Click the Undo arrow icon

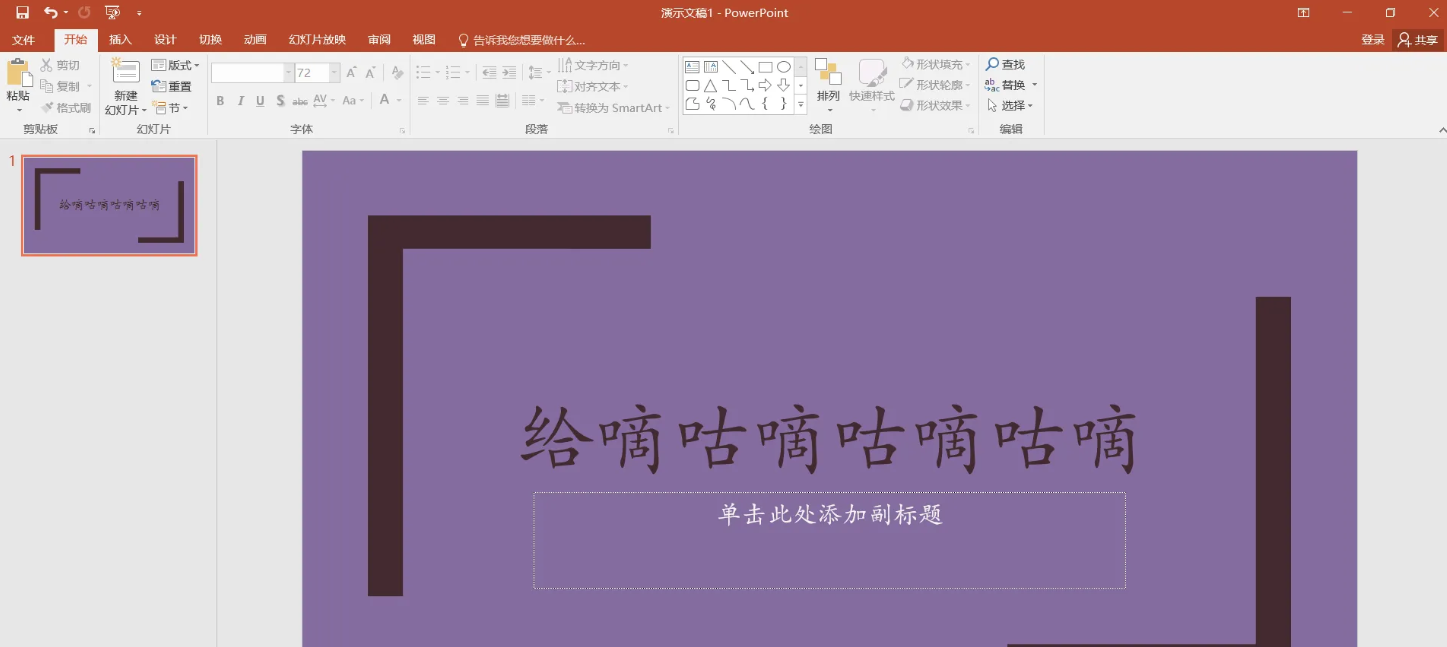[50, 13]
